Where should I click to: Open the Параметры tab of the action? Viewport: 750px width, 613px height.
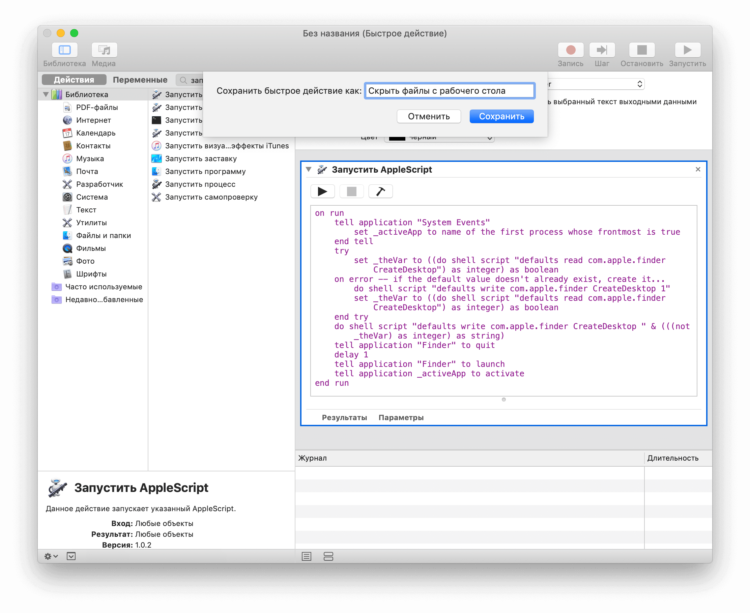coord(401,417)
